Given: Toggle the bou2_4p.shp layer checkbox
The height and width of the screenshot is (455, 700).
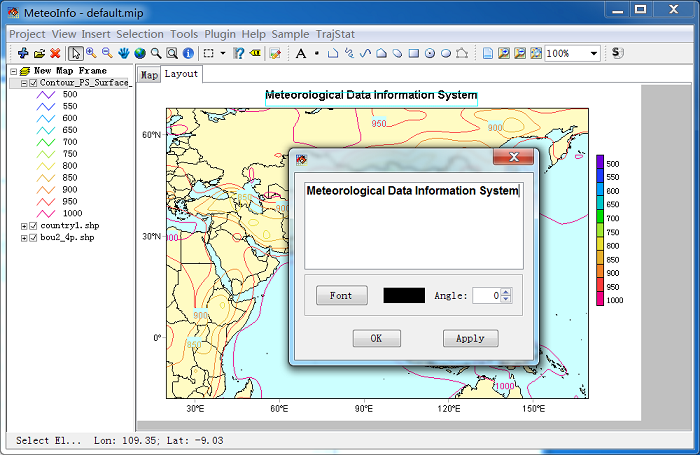Looking at the screenshot, I should pos(34,238).
